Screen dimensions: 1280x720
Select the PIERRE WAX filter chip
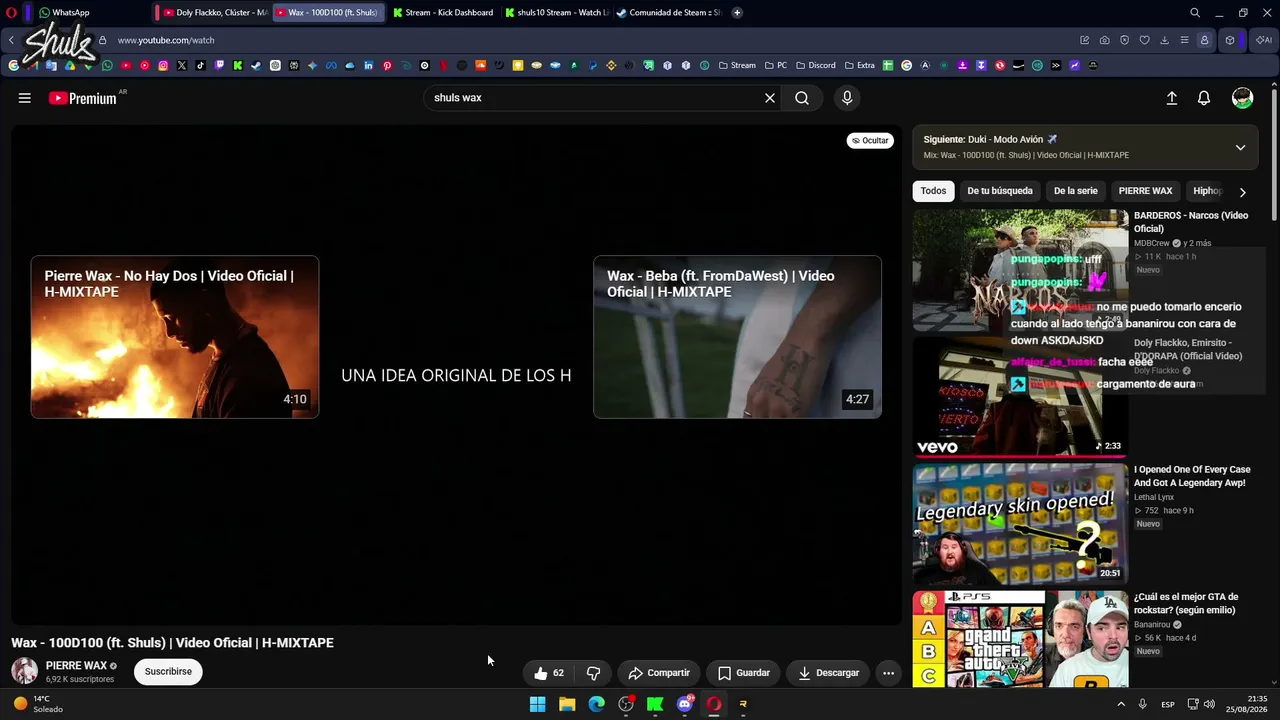tap(1145, 191)
